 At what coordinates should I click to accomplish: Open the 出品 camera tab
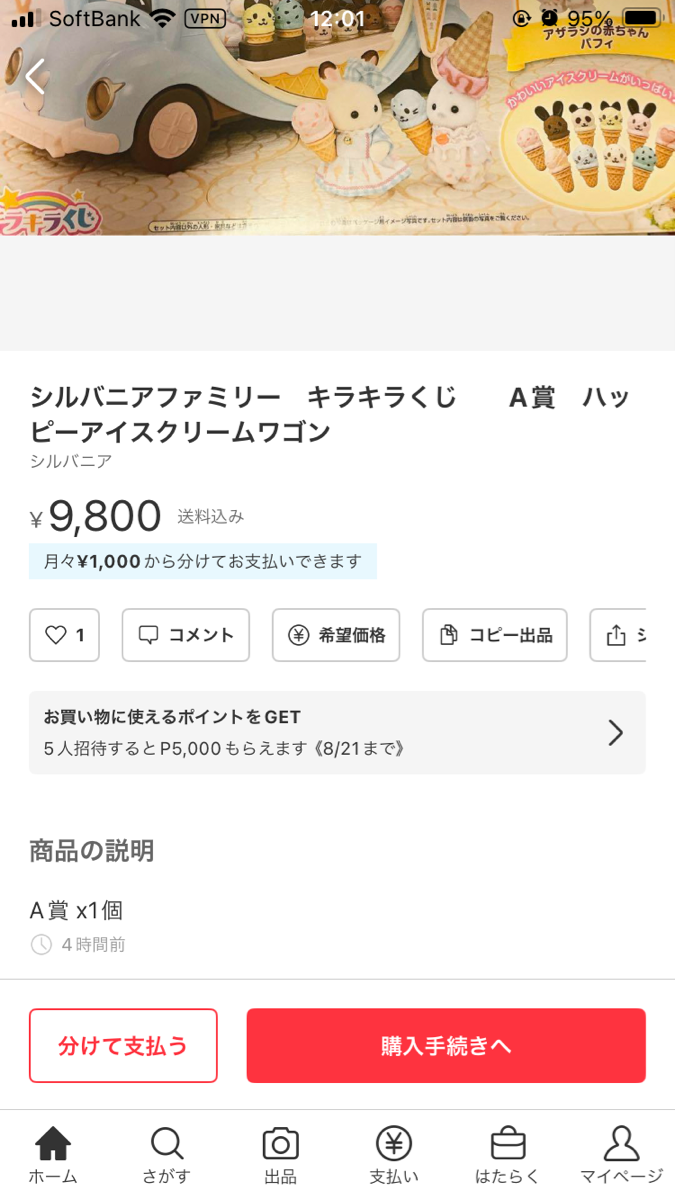point(280,1155)
